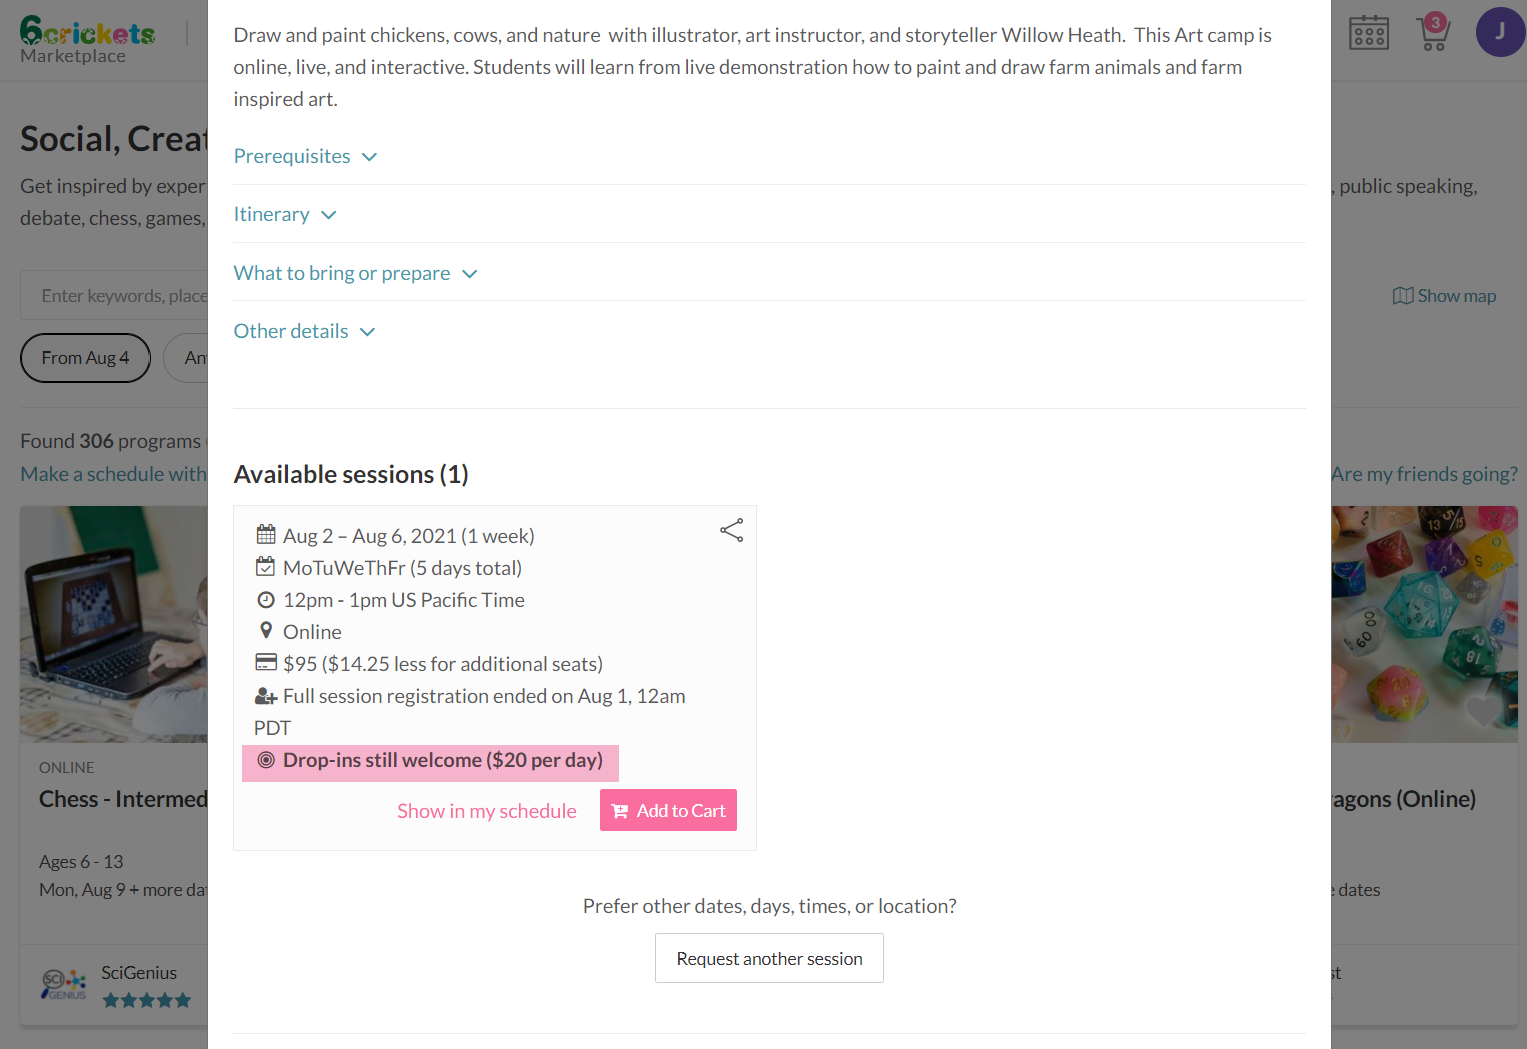The image size is (1527, 1049).
Task: Click the share icon on the session card
Action: click(732, 530)
